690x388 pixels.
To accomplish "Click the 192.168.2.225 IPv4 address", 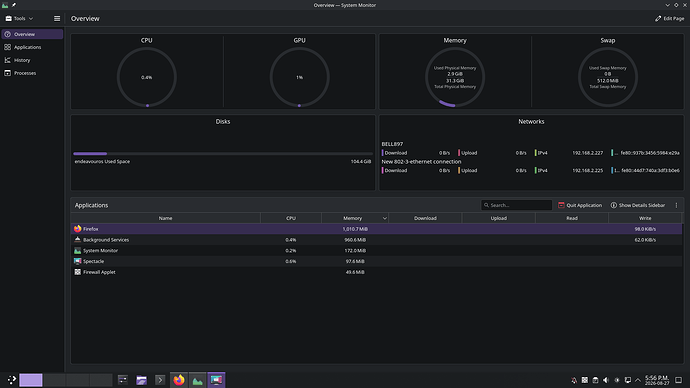I will pos(587,170).
